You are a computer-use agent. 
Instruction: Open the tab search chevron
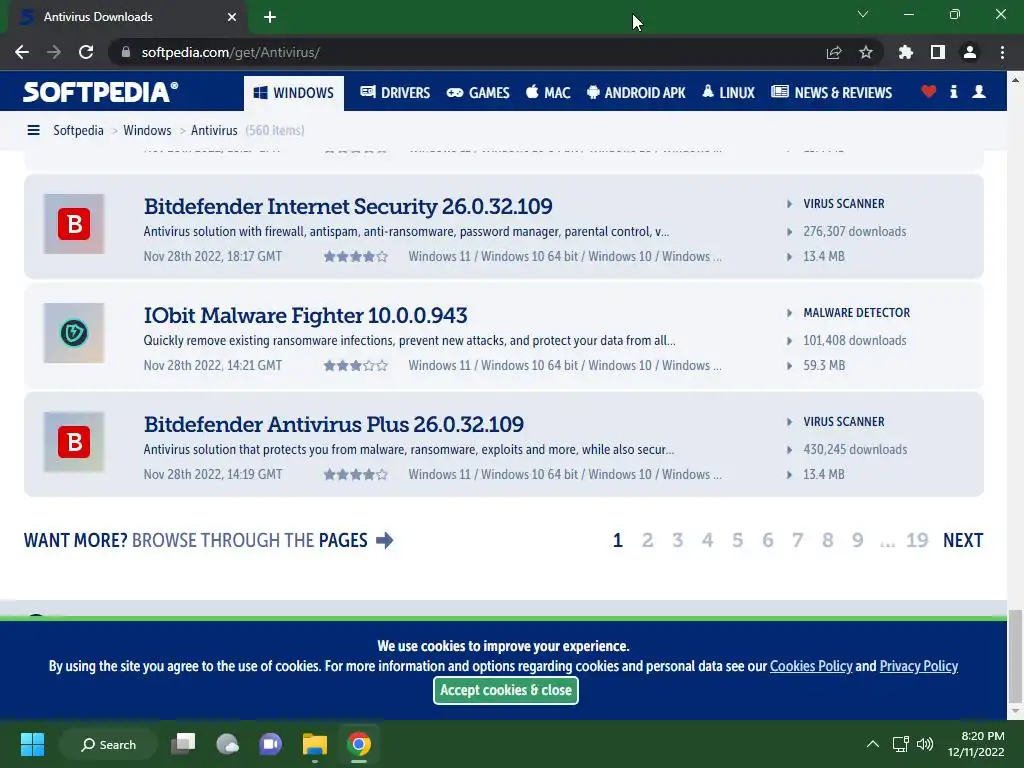point(863,14)
